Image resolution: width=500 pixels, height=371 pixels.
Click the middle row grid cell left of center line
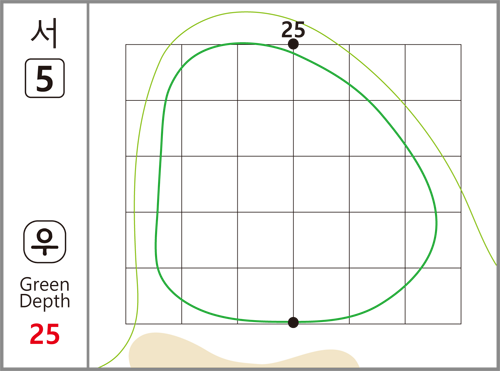point(265,184)
